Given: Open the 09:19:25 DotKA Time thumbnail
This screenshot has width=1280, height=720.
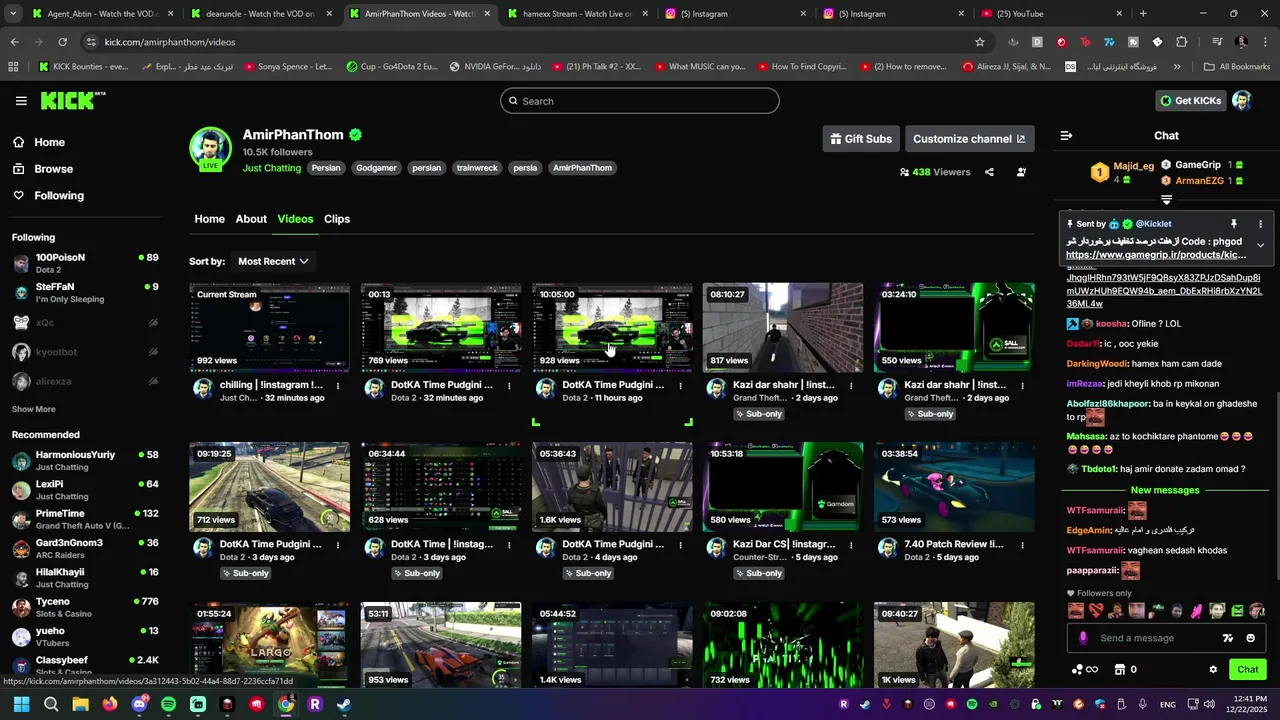Looking at the screenshot, I should 270,488.
